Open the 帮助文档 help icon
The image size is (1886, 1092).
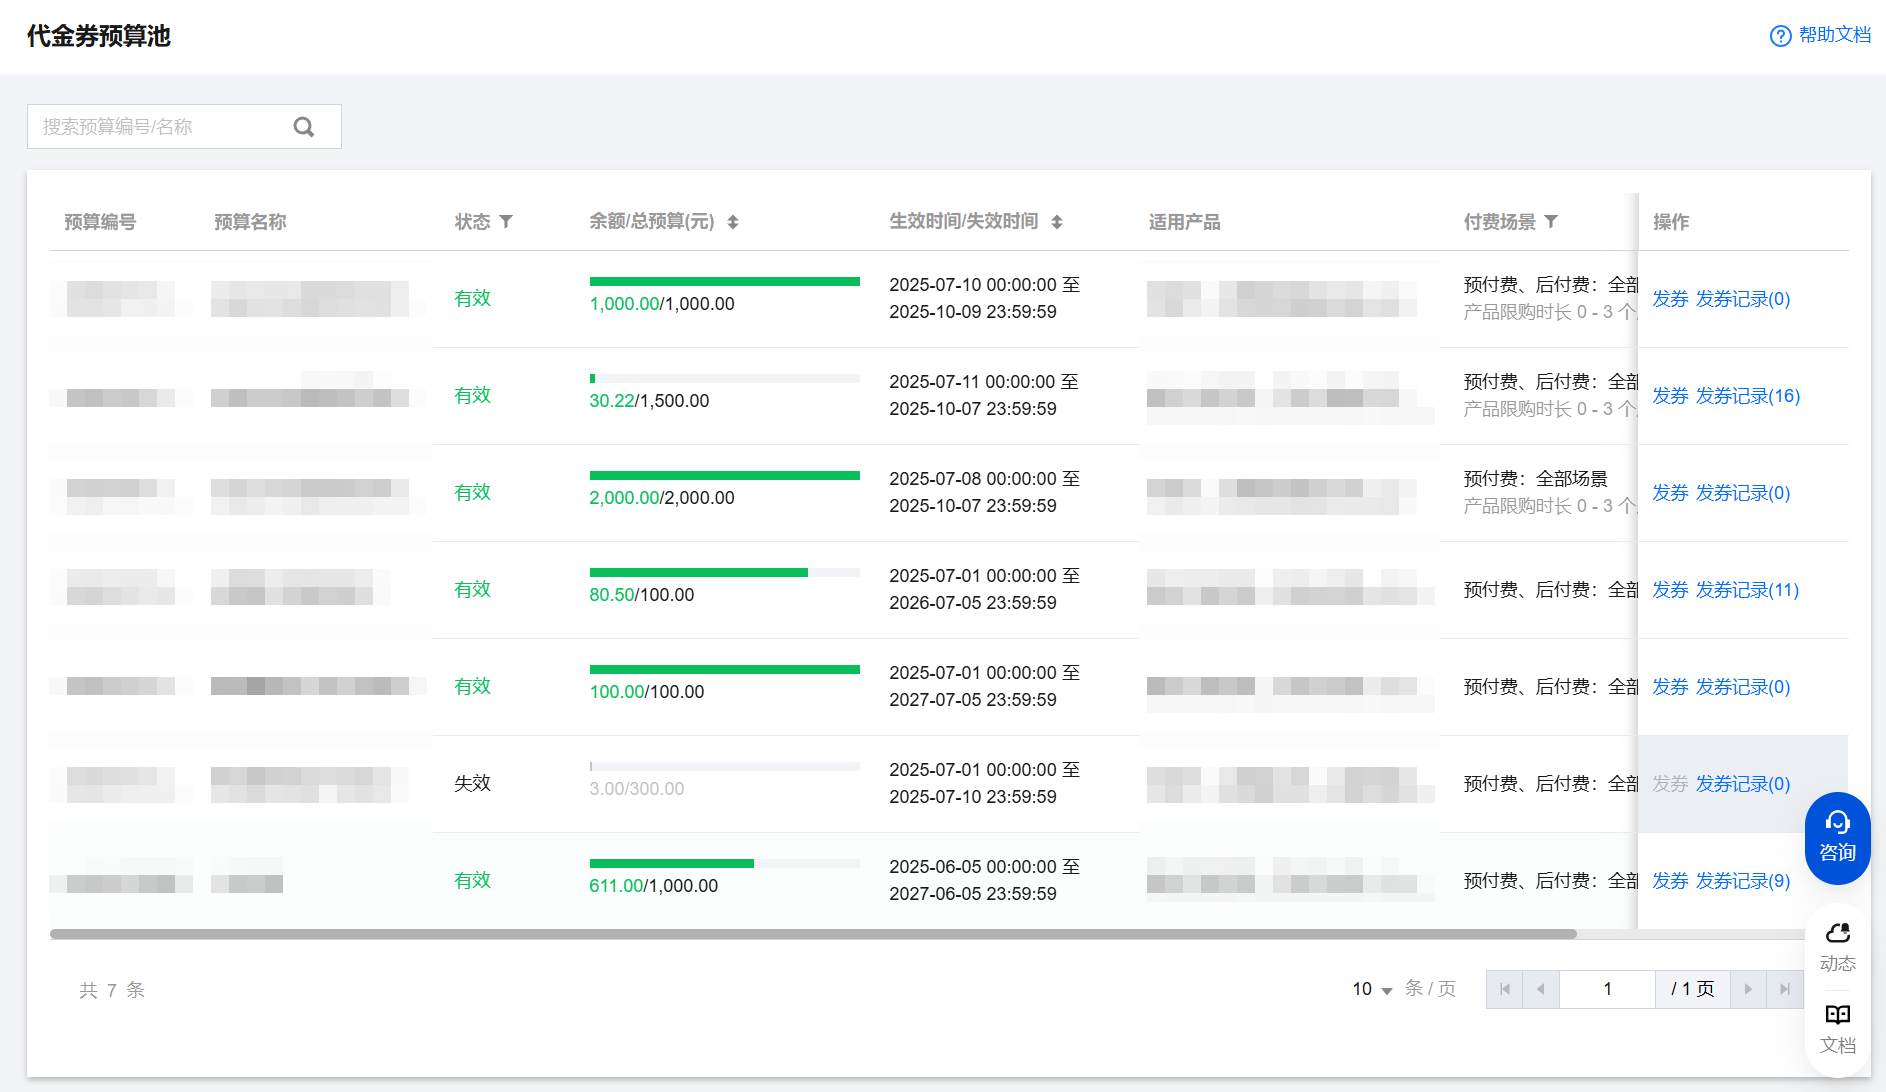click(1780, 36)
